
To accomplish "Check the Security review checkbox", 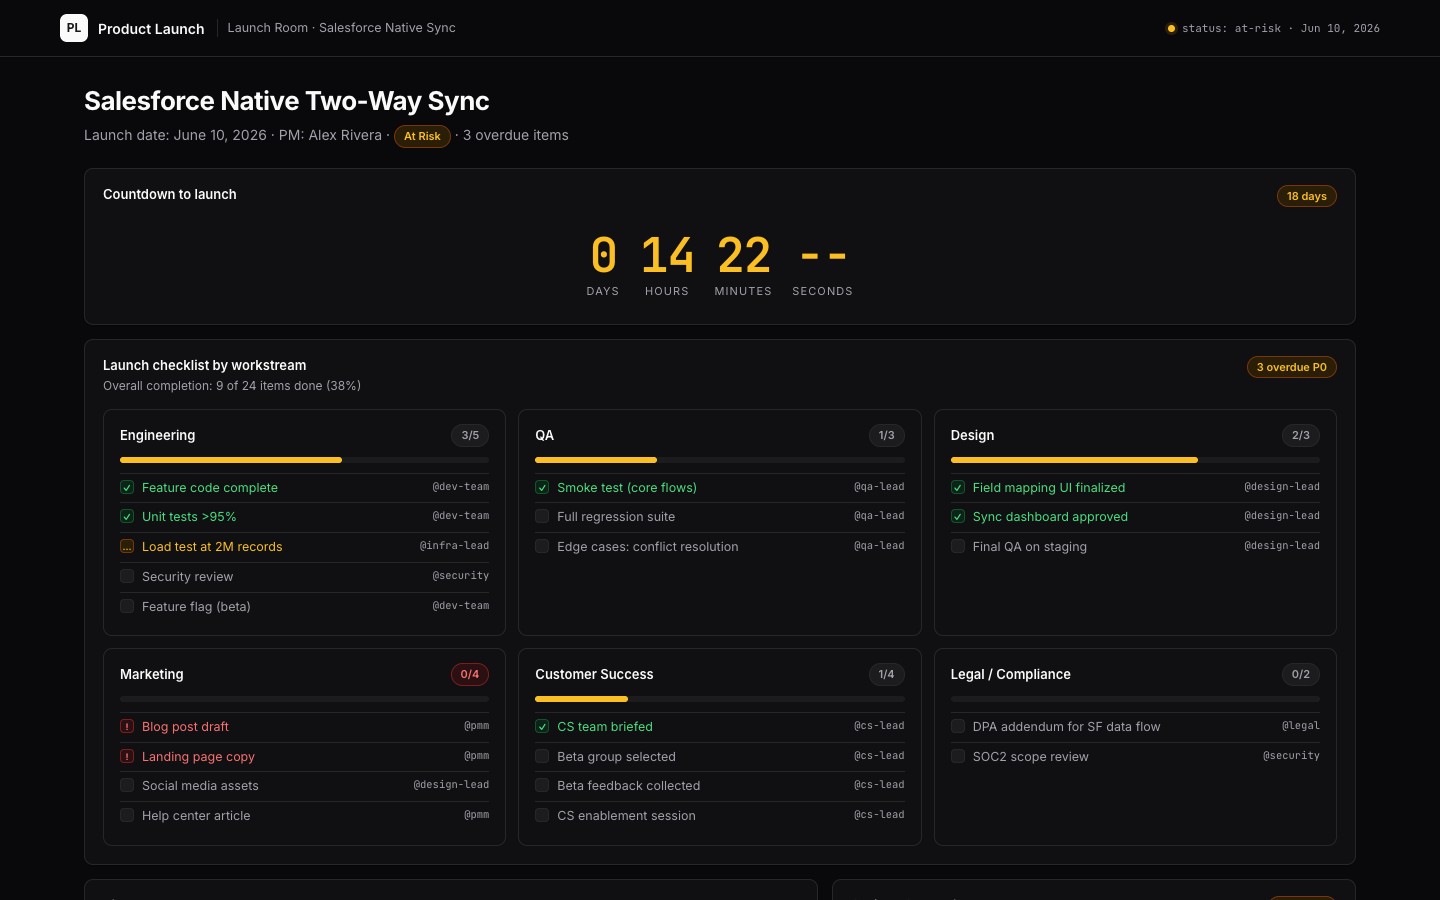I will 127,576.
